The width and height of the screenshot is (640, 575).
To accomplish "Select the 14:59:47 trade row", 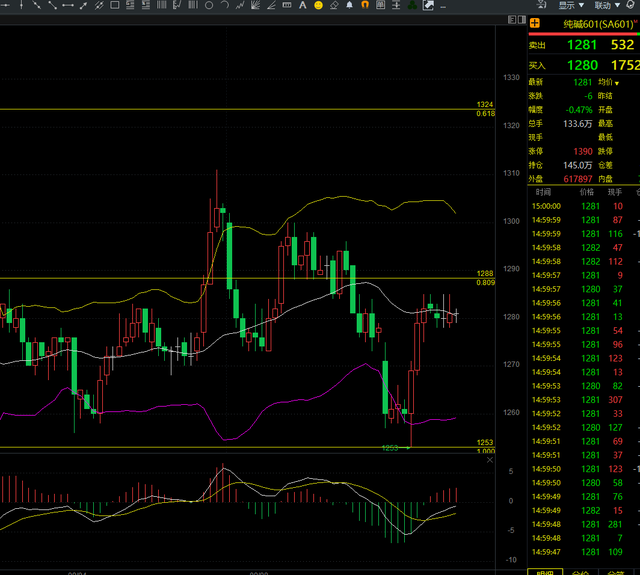I will click(584, 552).
